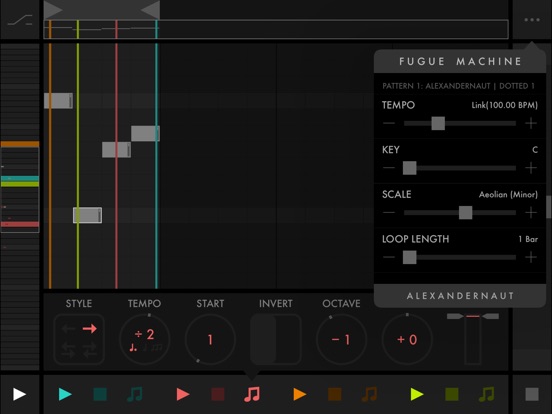Decrease KEY with the minus button
The width and height of the screenshot is (552, 414).
389,168
